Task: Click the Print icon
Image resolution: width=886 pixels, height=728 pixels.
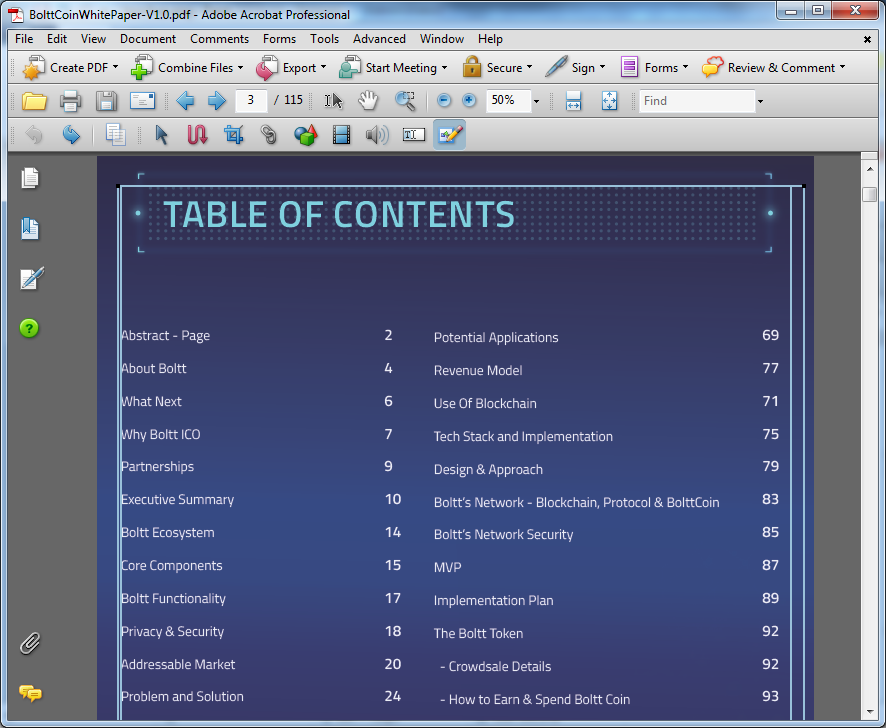Action: pyautogui.click(x=71, y=101)
